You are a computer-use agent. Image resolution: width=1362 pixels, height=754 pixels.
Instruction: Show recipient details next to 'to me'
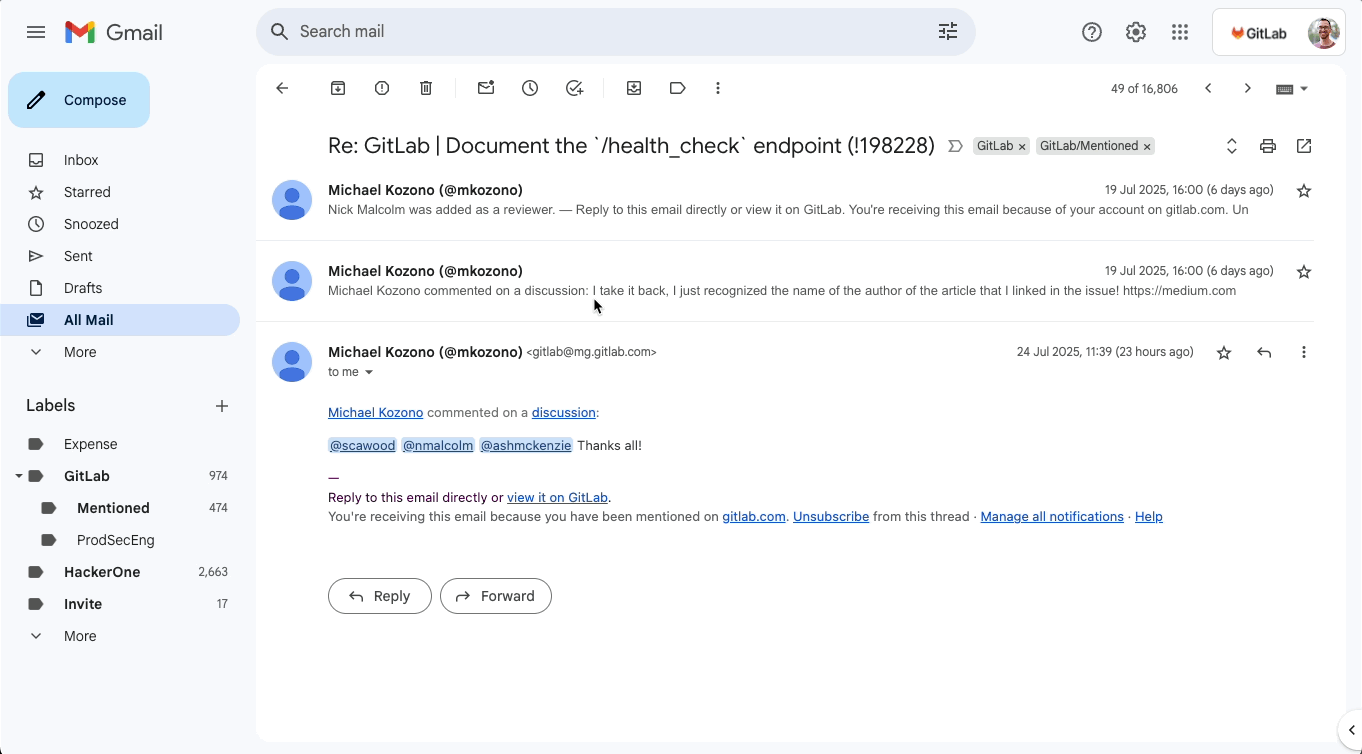pyautogui.click(x=369, y=372)
